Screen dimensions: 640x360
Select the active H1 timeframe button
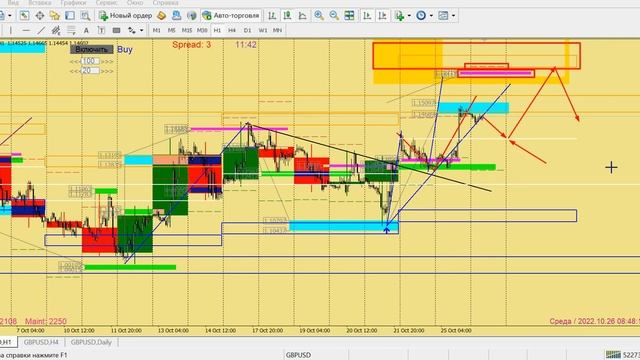click(217, 30)
